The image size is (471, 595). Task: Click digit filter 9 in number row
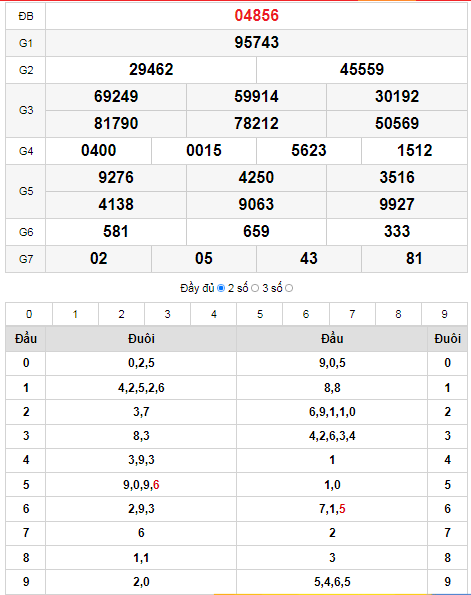pos(444,314)
